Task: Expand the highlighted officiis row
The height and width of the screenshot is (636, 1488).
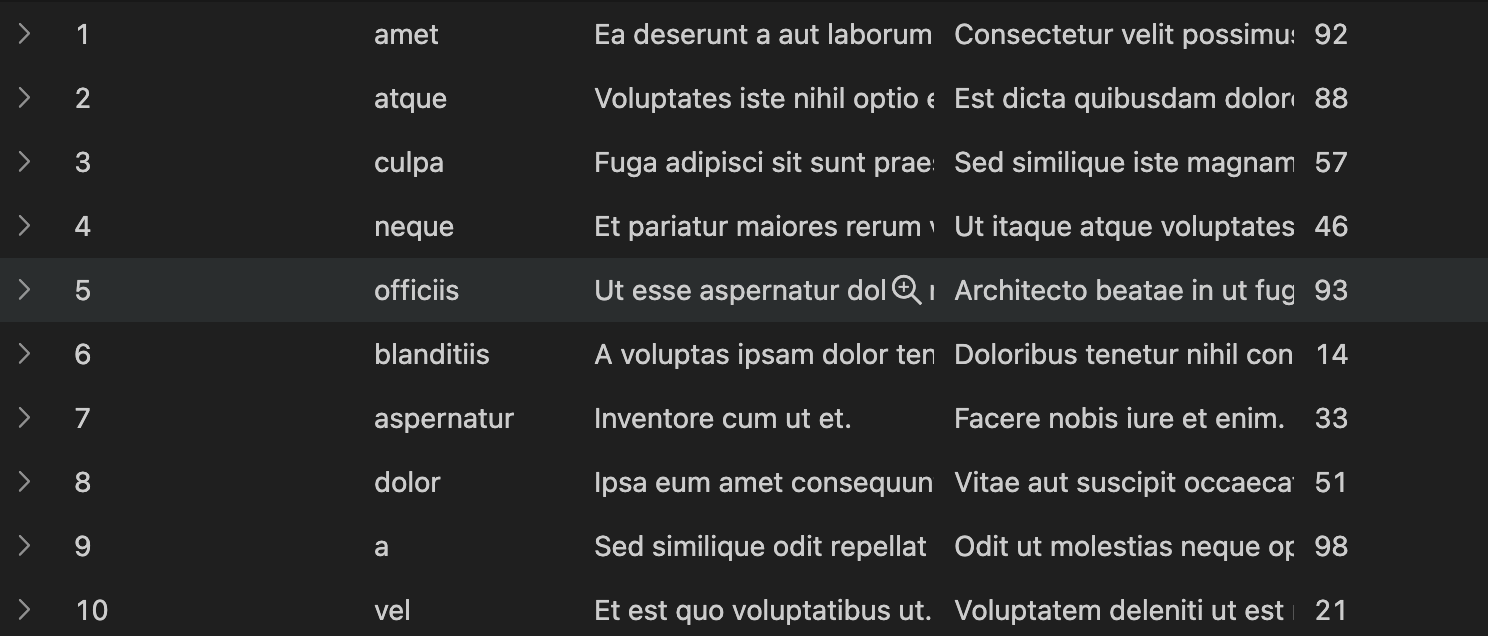Action: click(x=24, y=290)
